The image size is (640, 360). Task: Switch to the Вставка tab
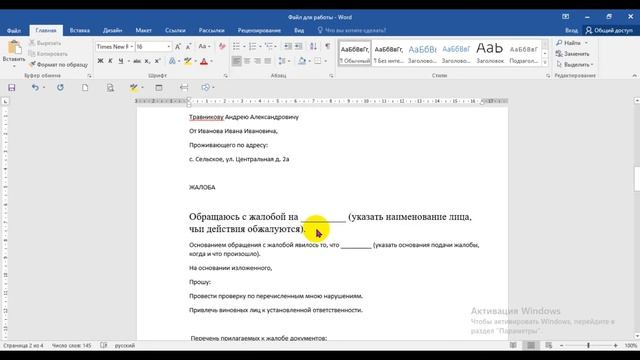pos(80,30)
